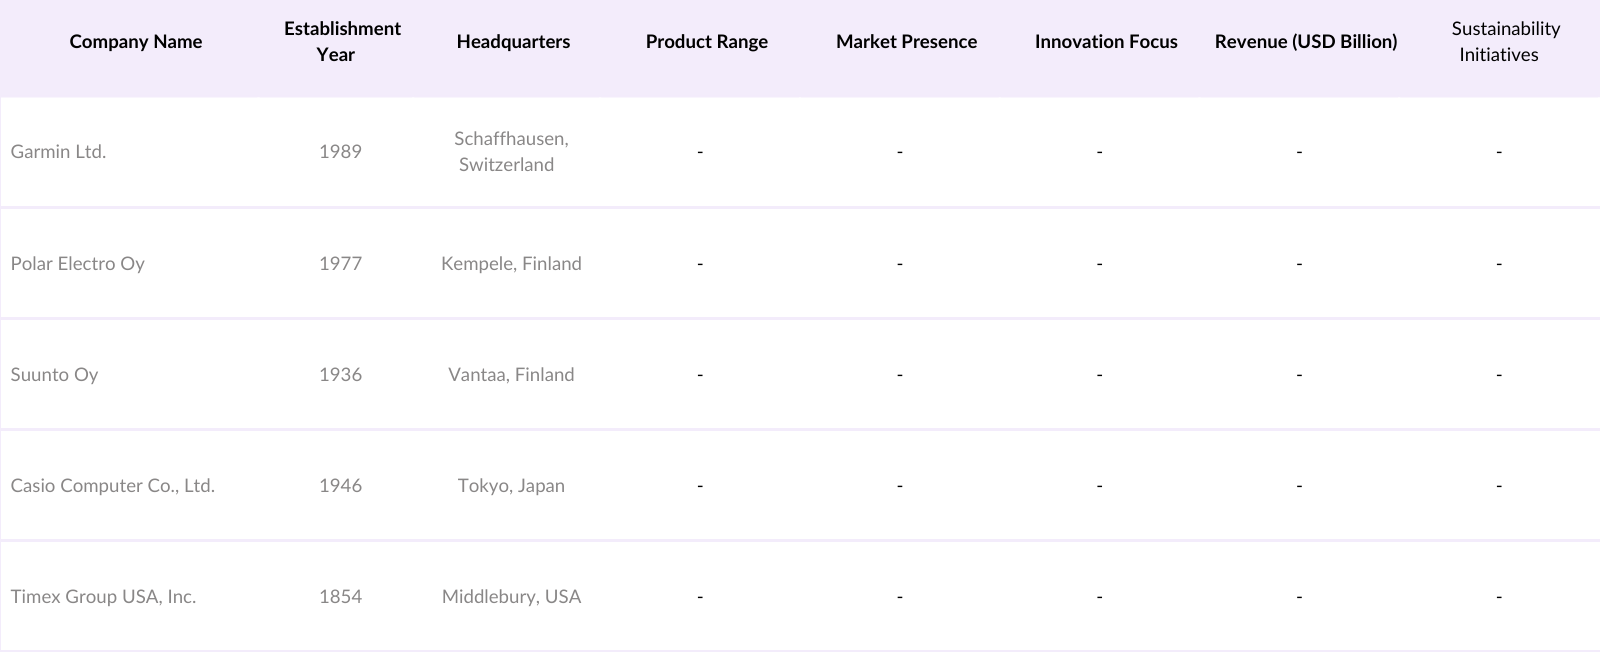Click the Vantaa, Finland headquarters cell
Screen dimensions: 1600x653
click(x=511, y=375)
